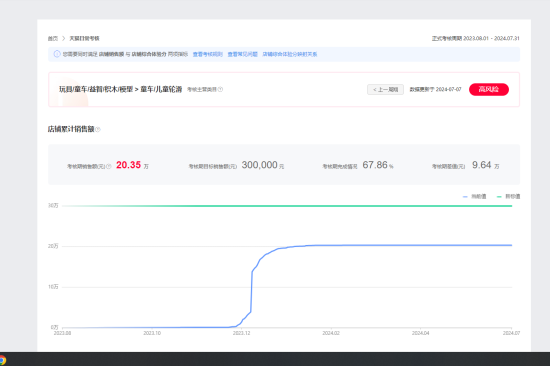
Task: Click the 2023.12 x-axis label
Action: (241, 333)
